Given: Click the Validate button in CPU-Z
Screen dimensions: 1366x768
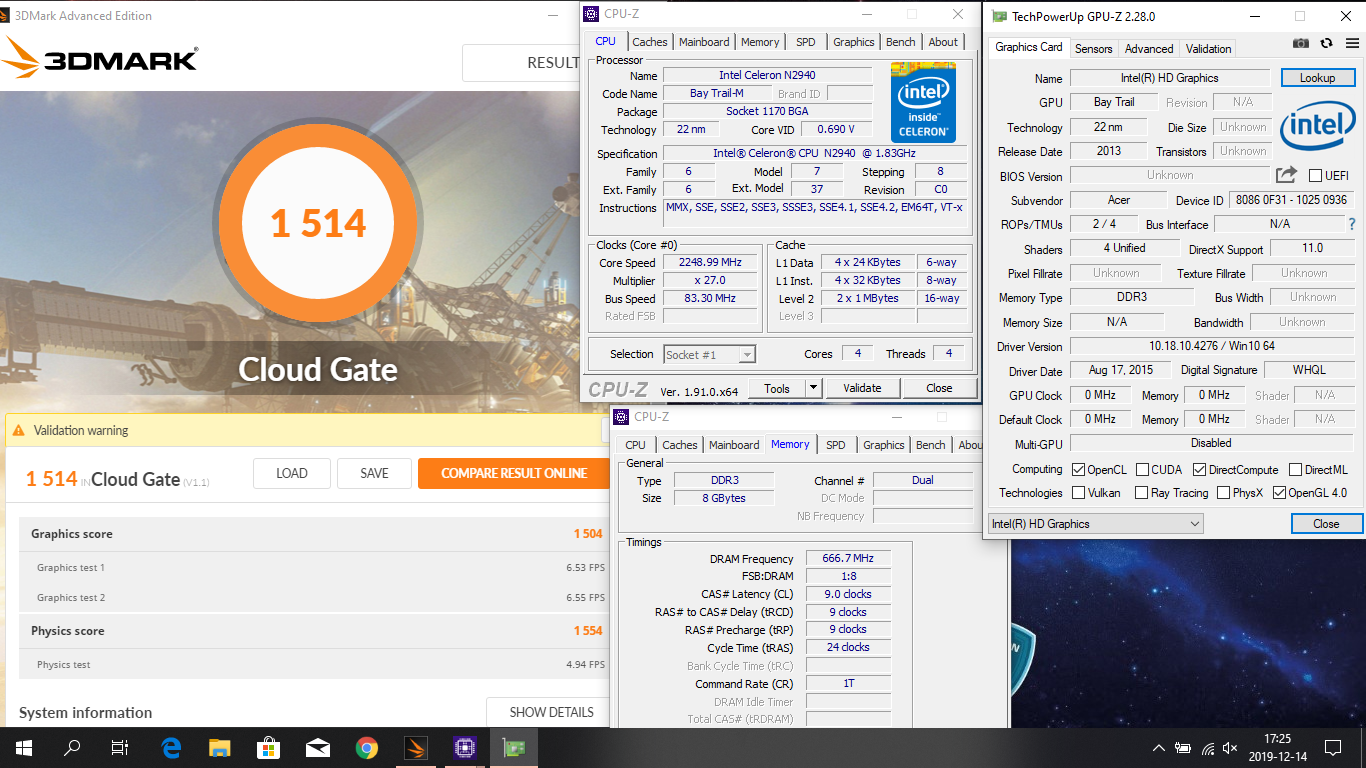Looking at the screenshot, I should coord(862,388).
